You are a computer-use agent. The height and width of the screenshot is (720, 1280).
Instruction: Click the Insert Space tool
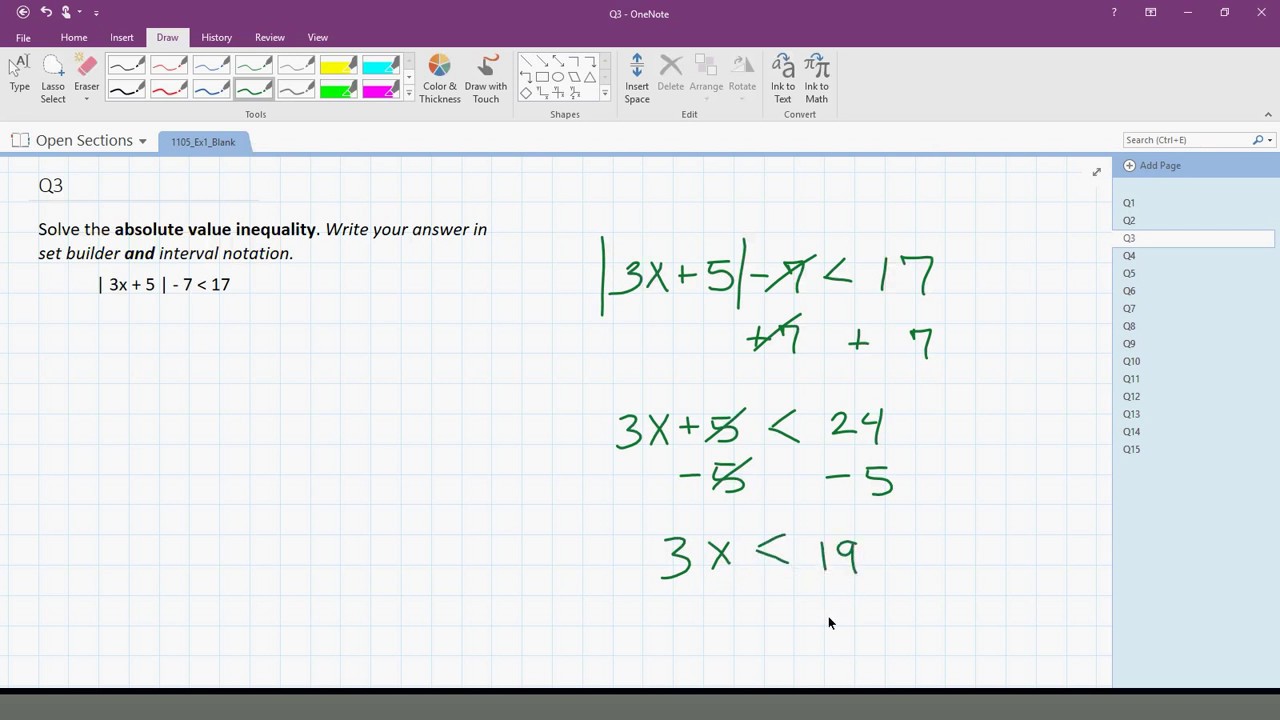click(x=637, y=79)
